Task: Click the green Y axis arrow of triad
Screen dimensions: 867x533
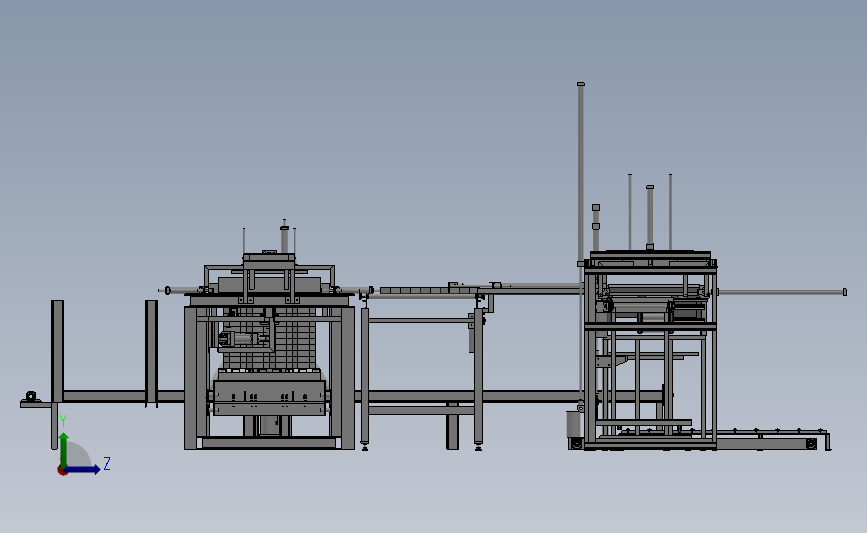Action: click(64, 450)
